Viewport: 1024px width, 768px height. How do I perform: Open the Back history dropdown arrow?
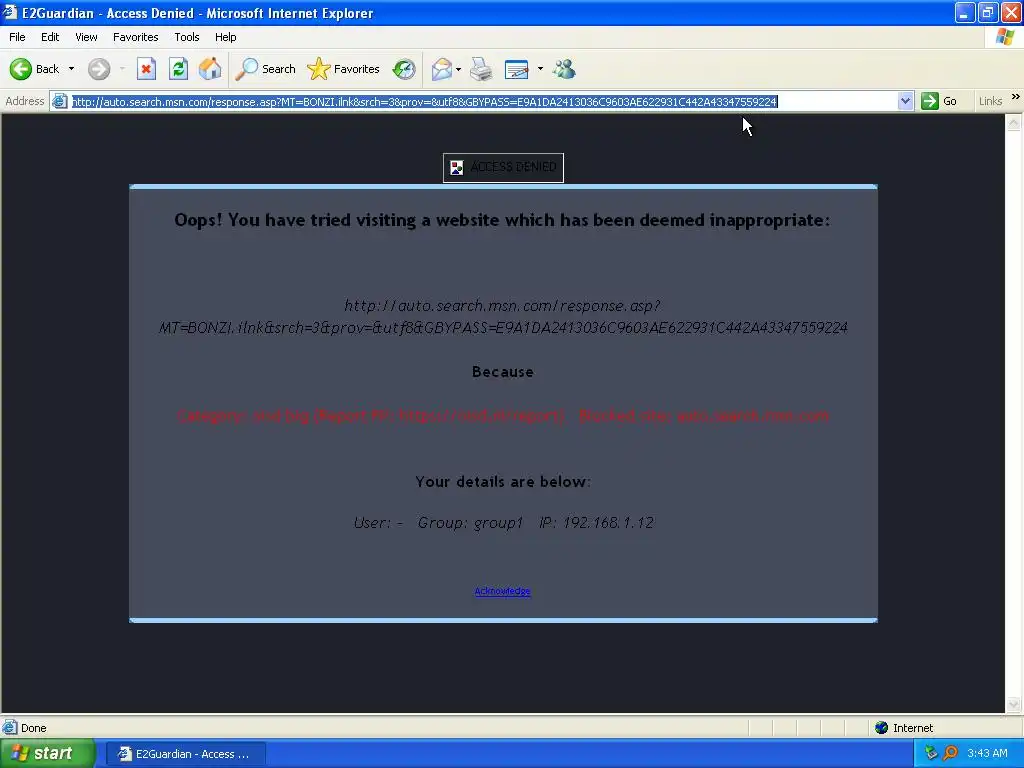pos(71,69)
